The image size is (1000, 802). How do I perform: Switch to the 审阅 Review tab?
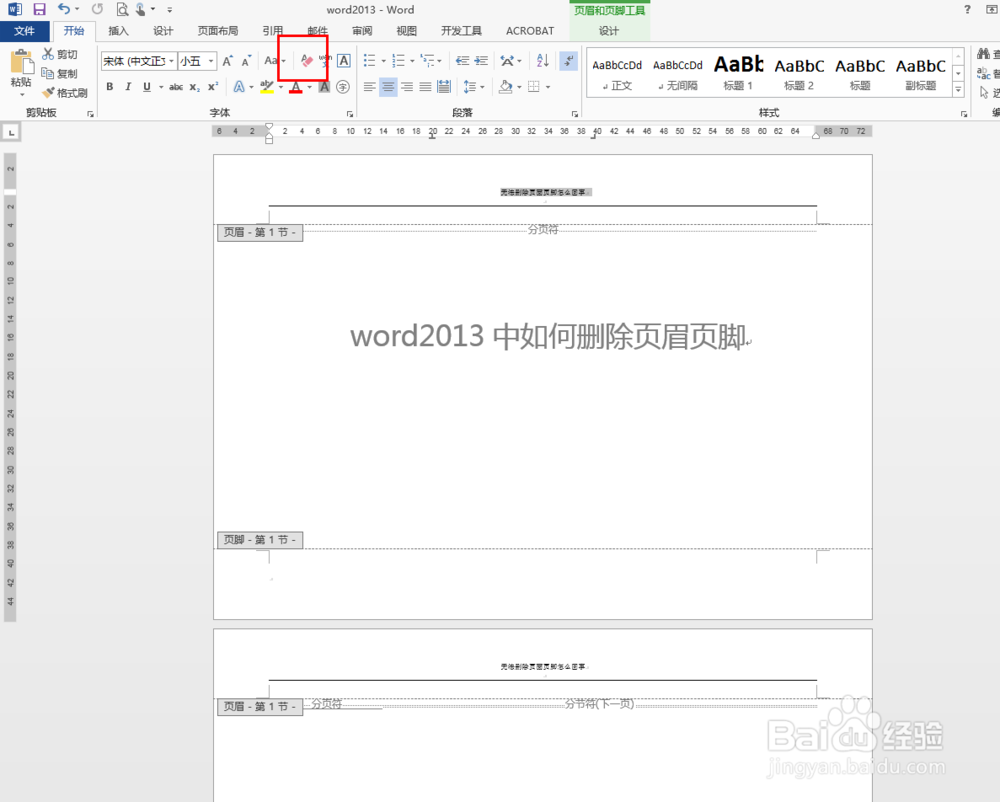[x=362, y=31]
